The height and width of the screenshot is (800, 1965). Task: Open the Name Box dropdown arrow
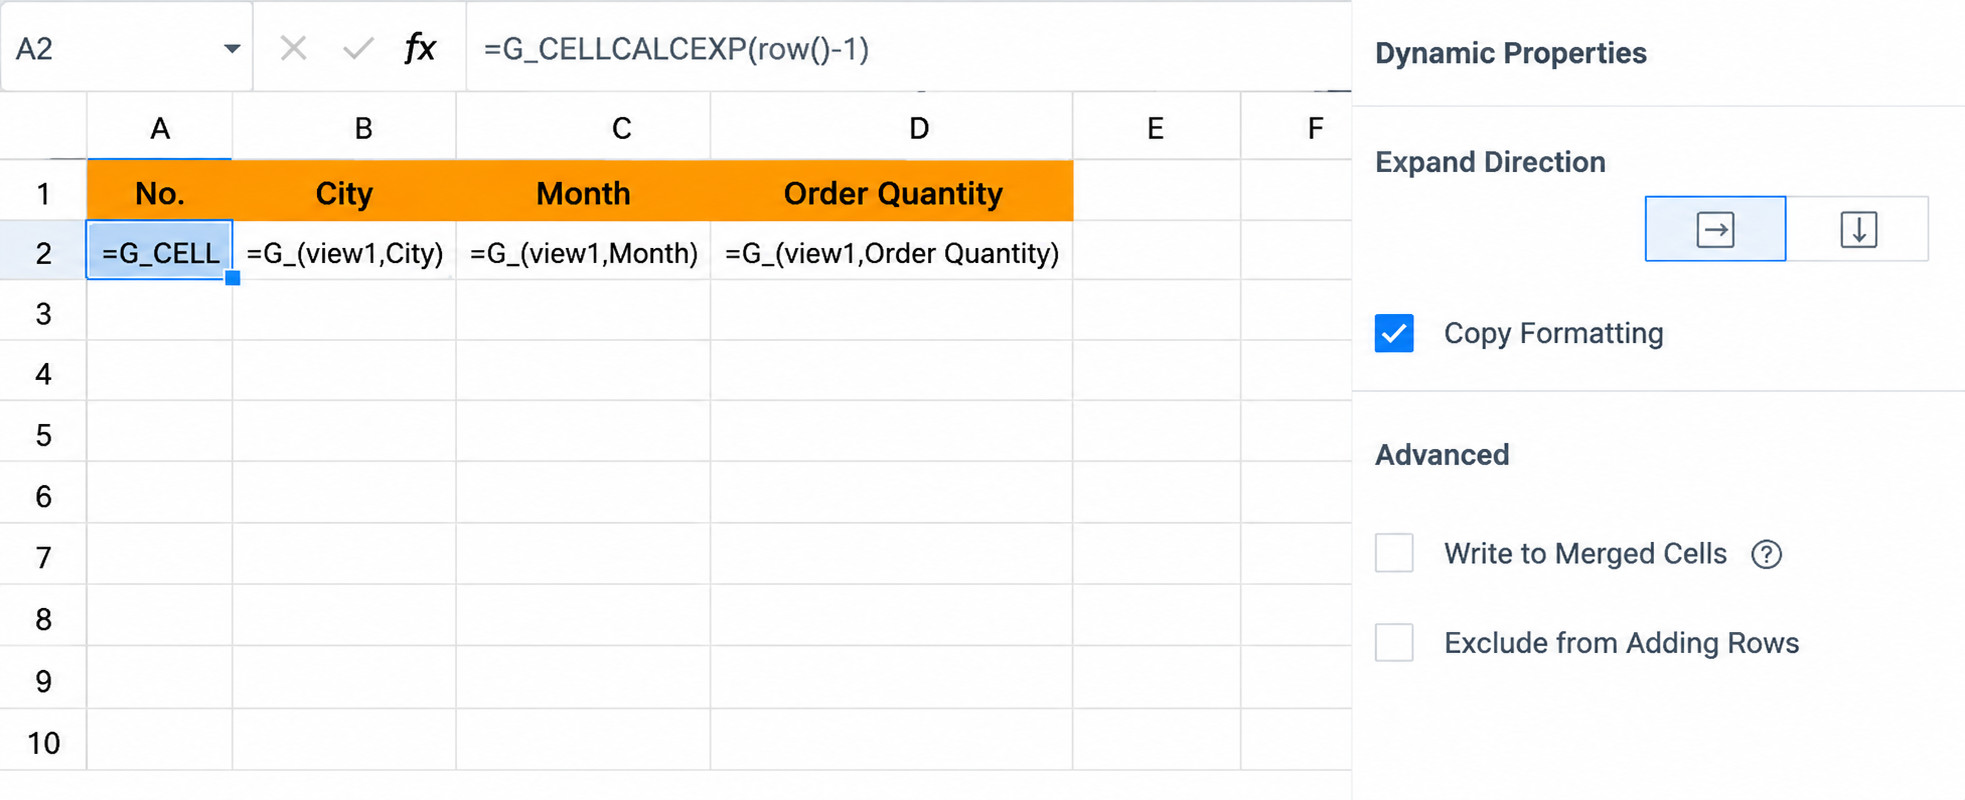point(232,48)
